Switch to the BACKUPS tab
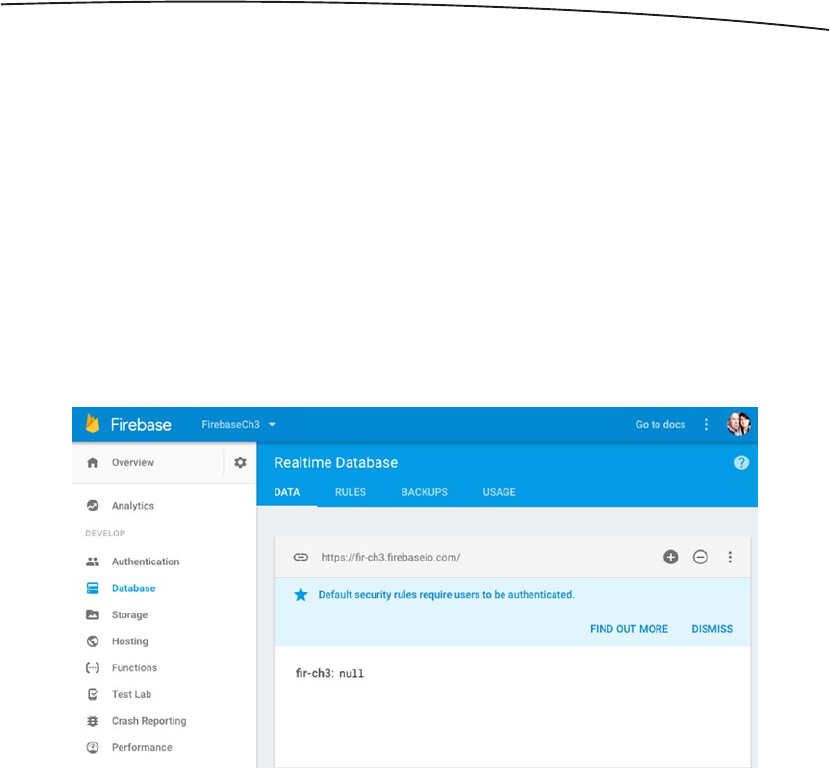The width and height of the screenshot is (830, 768). coord(424,492)
